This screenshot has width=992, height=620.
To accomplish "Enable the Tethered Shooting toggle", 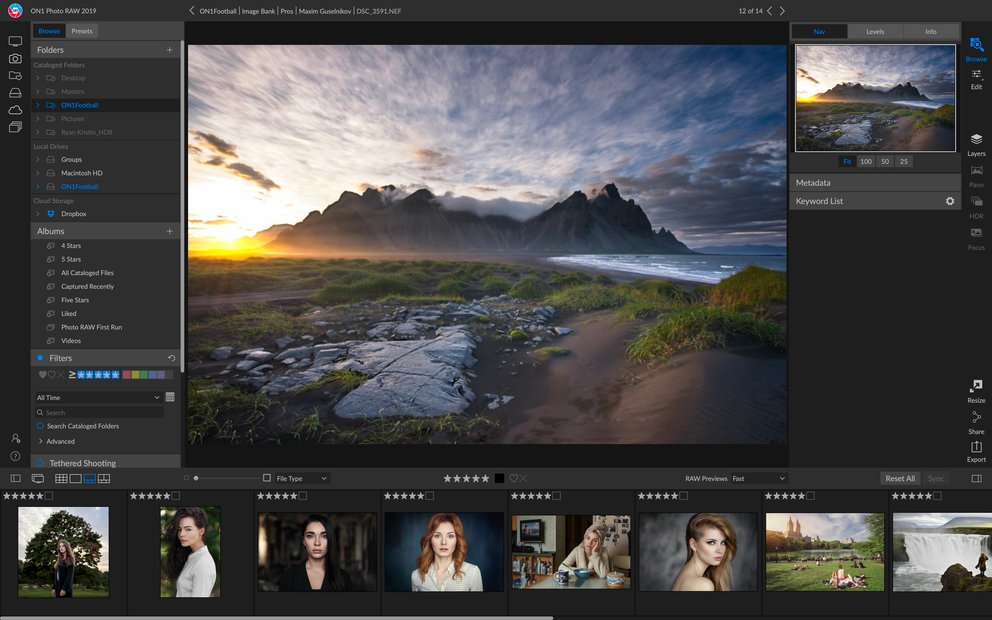I will tap(40, 463).
